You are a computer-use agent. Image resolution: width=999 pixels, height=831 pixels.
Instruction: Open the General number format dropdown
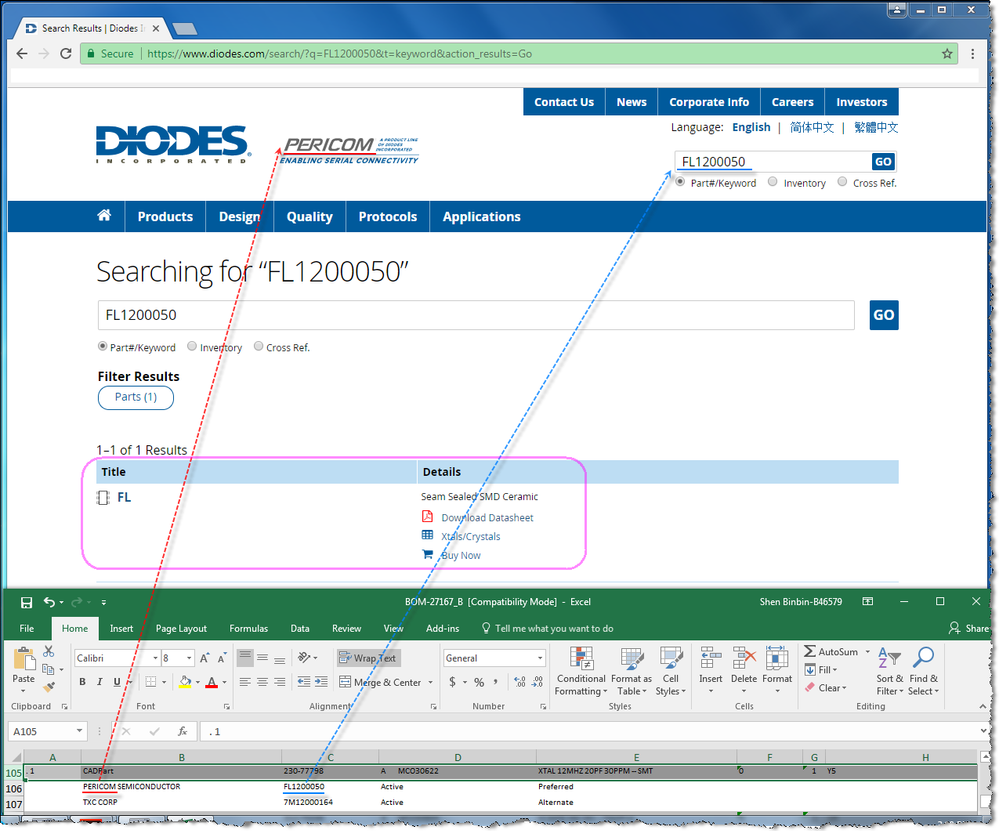click(x=540, y=658)
